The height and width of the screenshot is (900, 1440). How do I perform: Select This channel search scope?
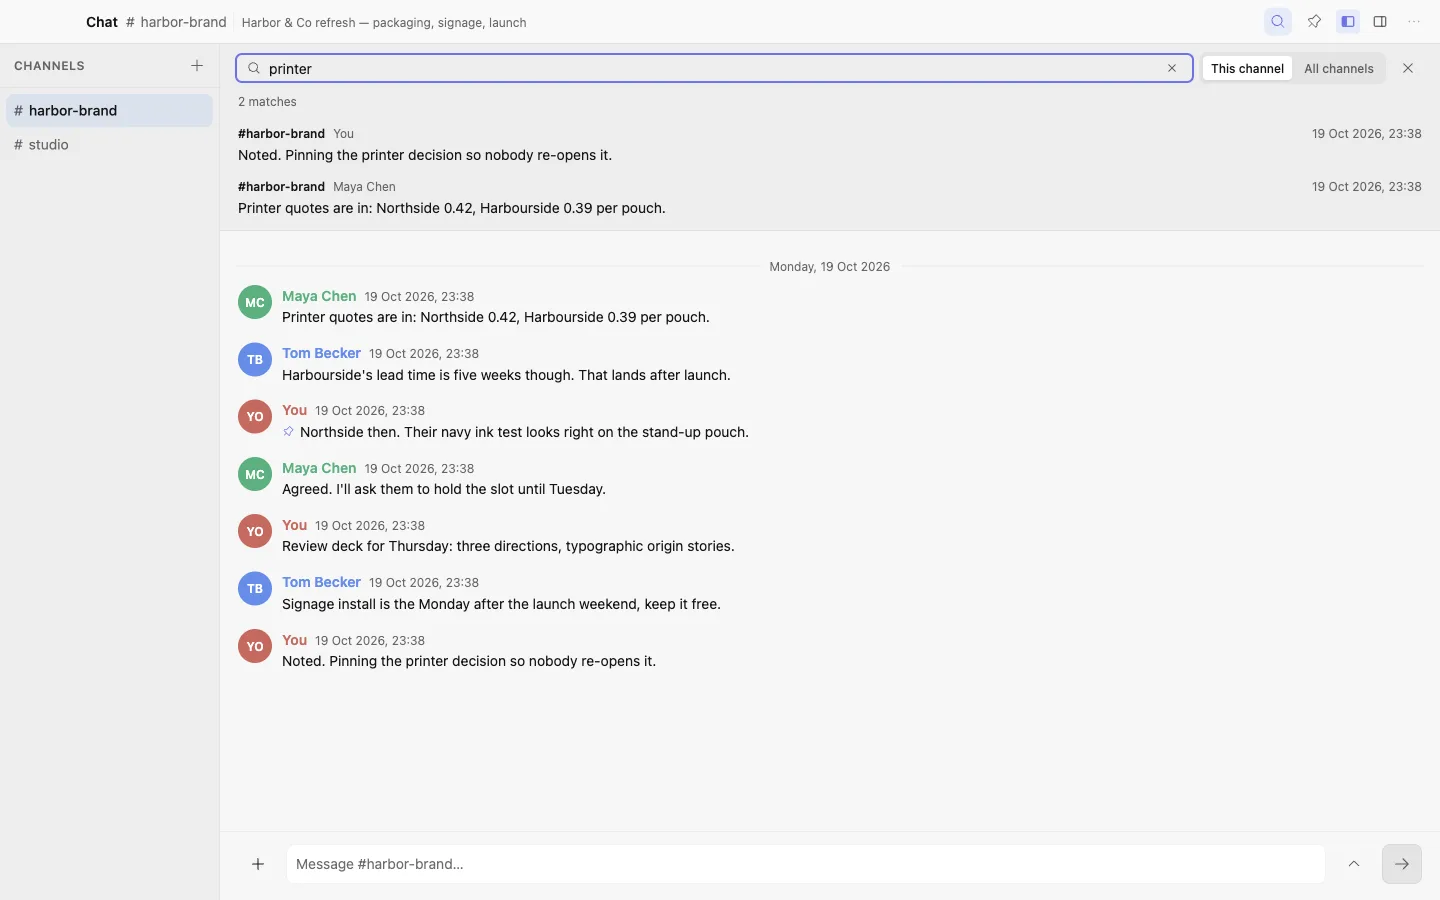(x=1247, y=68)
